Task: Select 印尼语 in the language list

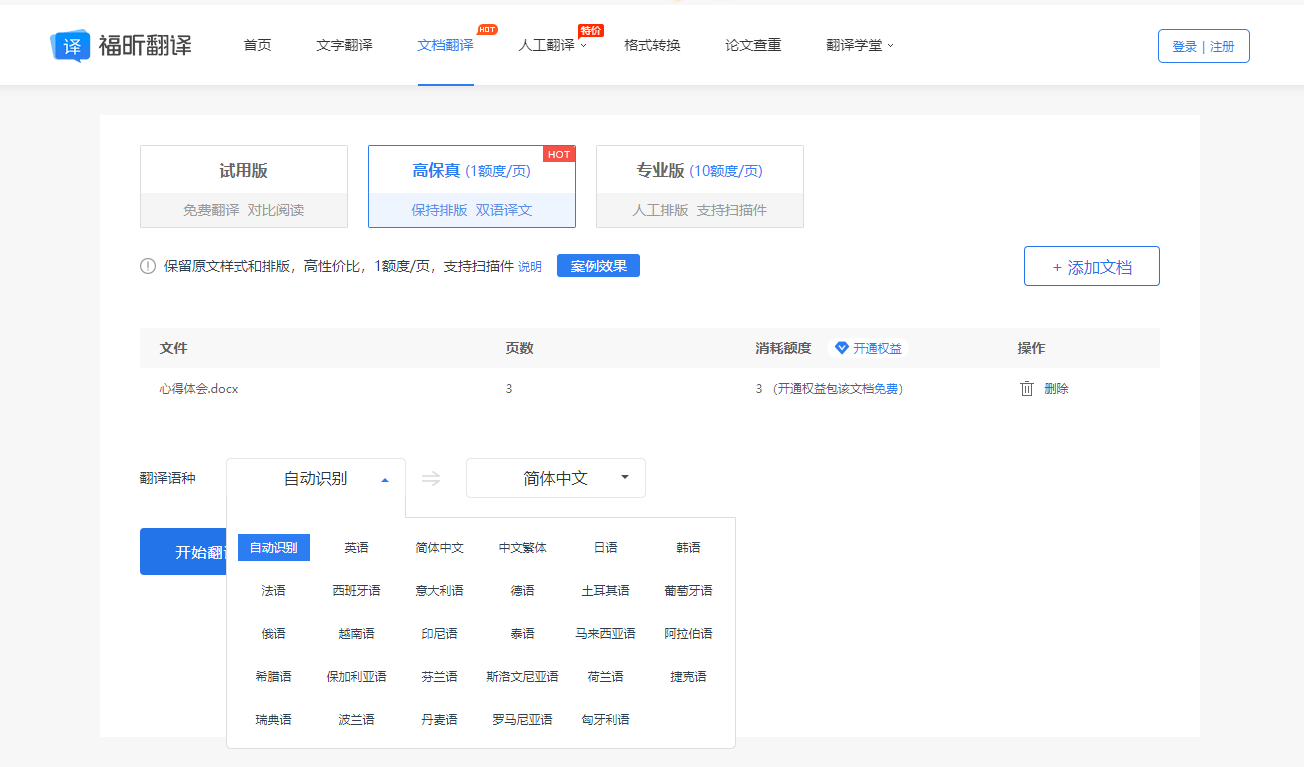Action: (440, 634)
